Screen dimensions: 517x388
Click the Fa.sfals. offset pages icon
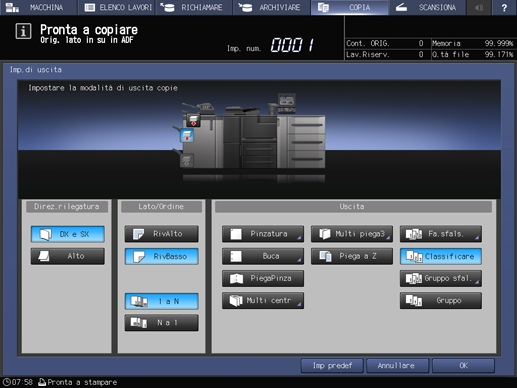(x=414, y=234)
